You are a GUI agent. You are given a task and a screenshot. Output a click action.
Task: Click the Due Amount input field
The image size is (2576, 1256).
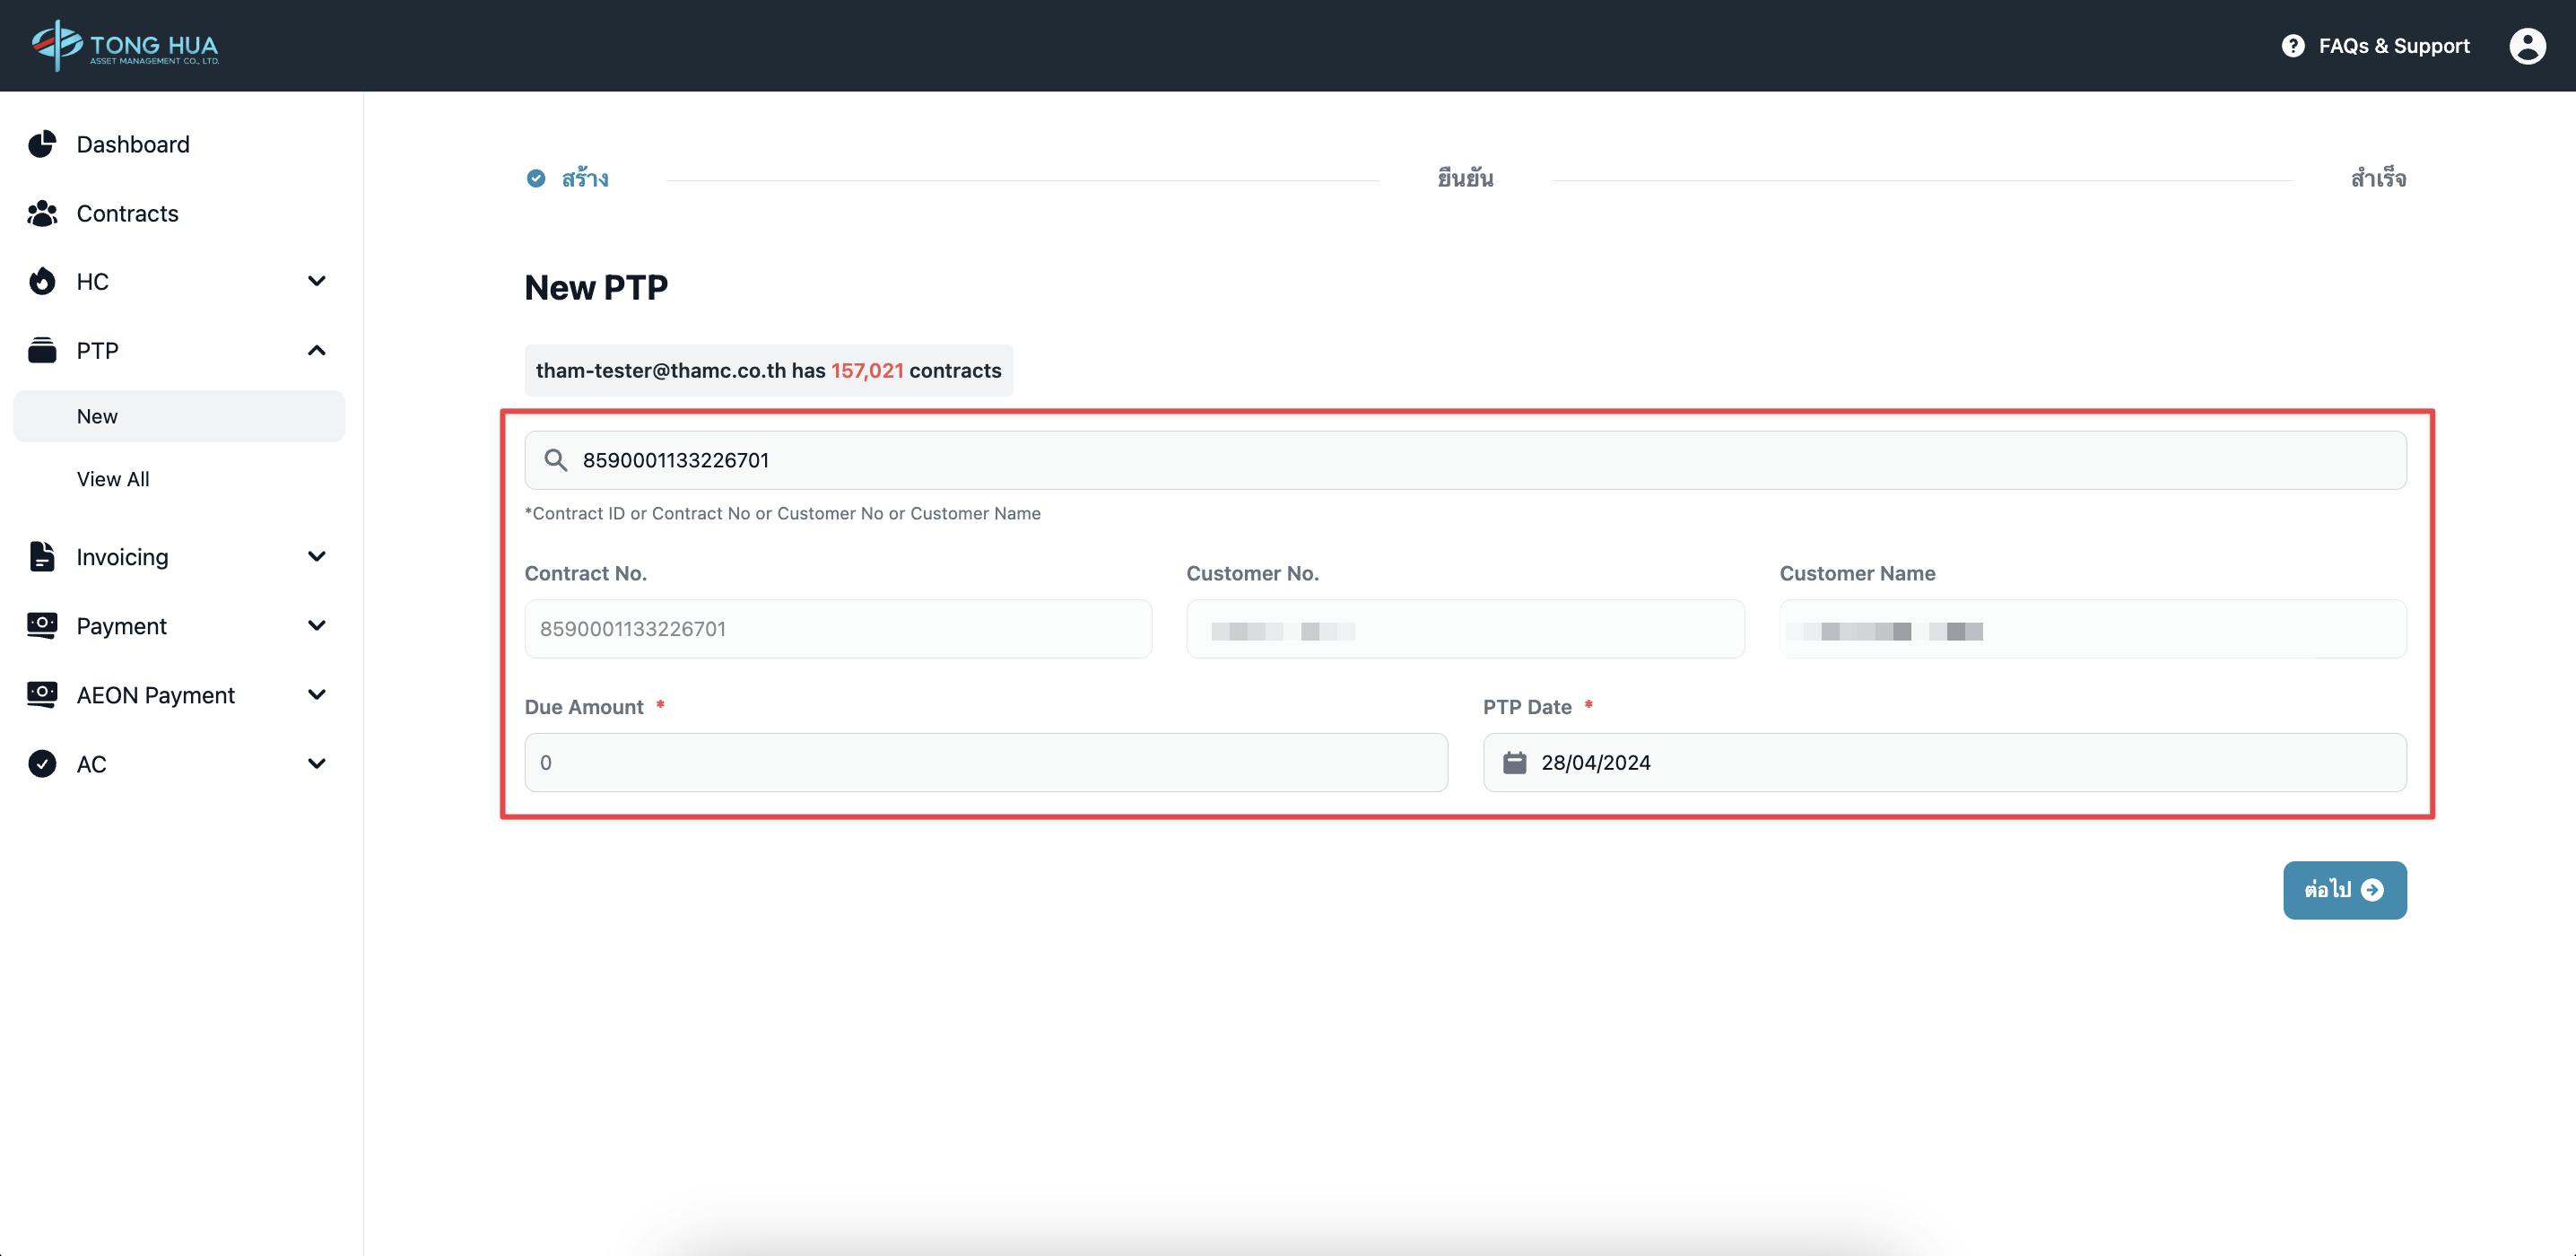[x=986, y=761]
